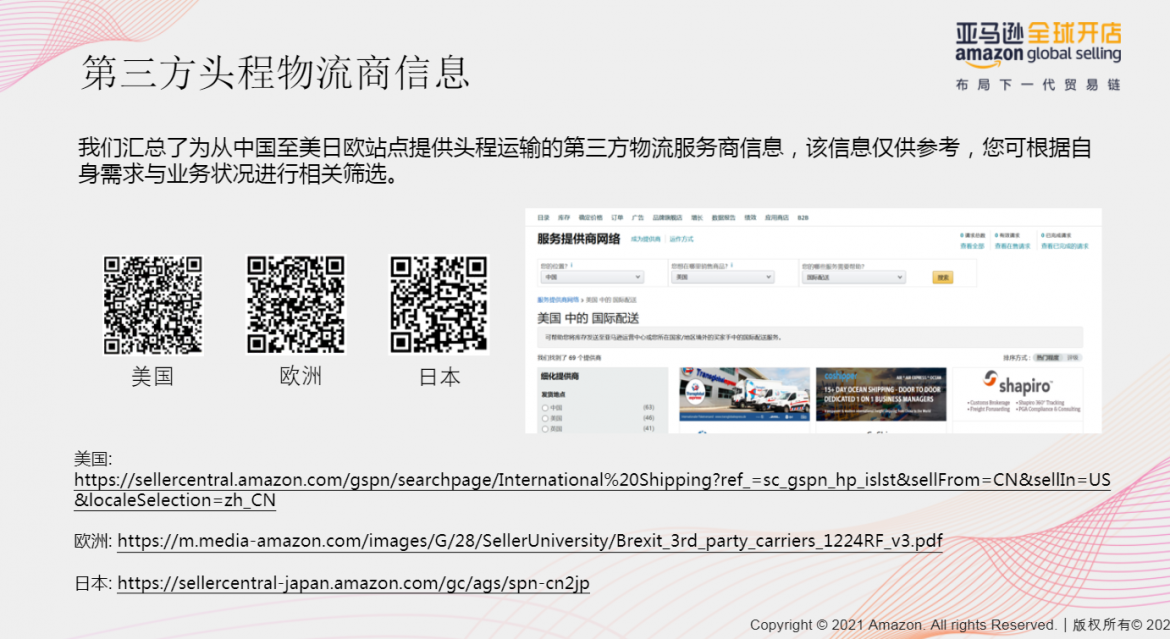The image size is (1170, 639).
Task: Click the Amazon Global Selling logo
Action: tap(1037, 45)
